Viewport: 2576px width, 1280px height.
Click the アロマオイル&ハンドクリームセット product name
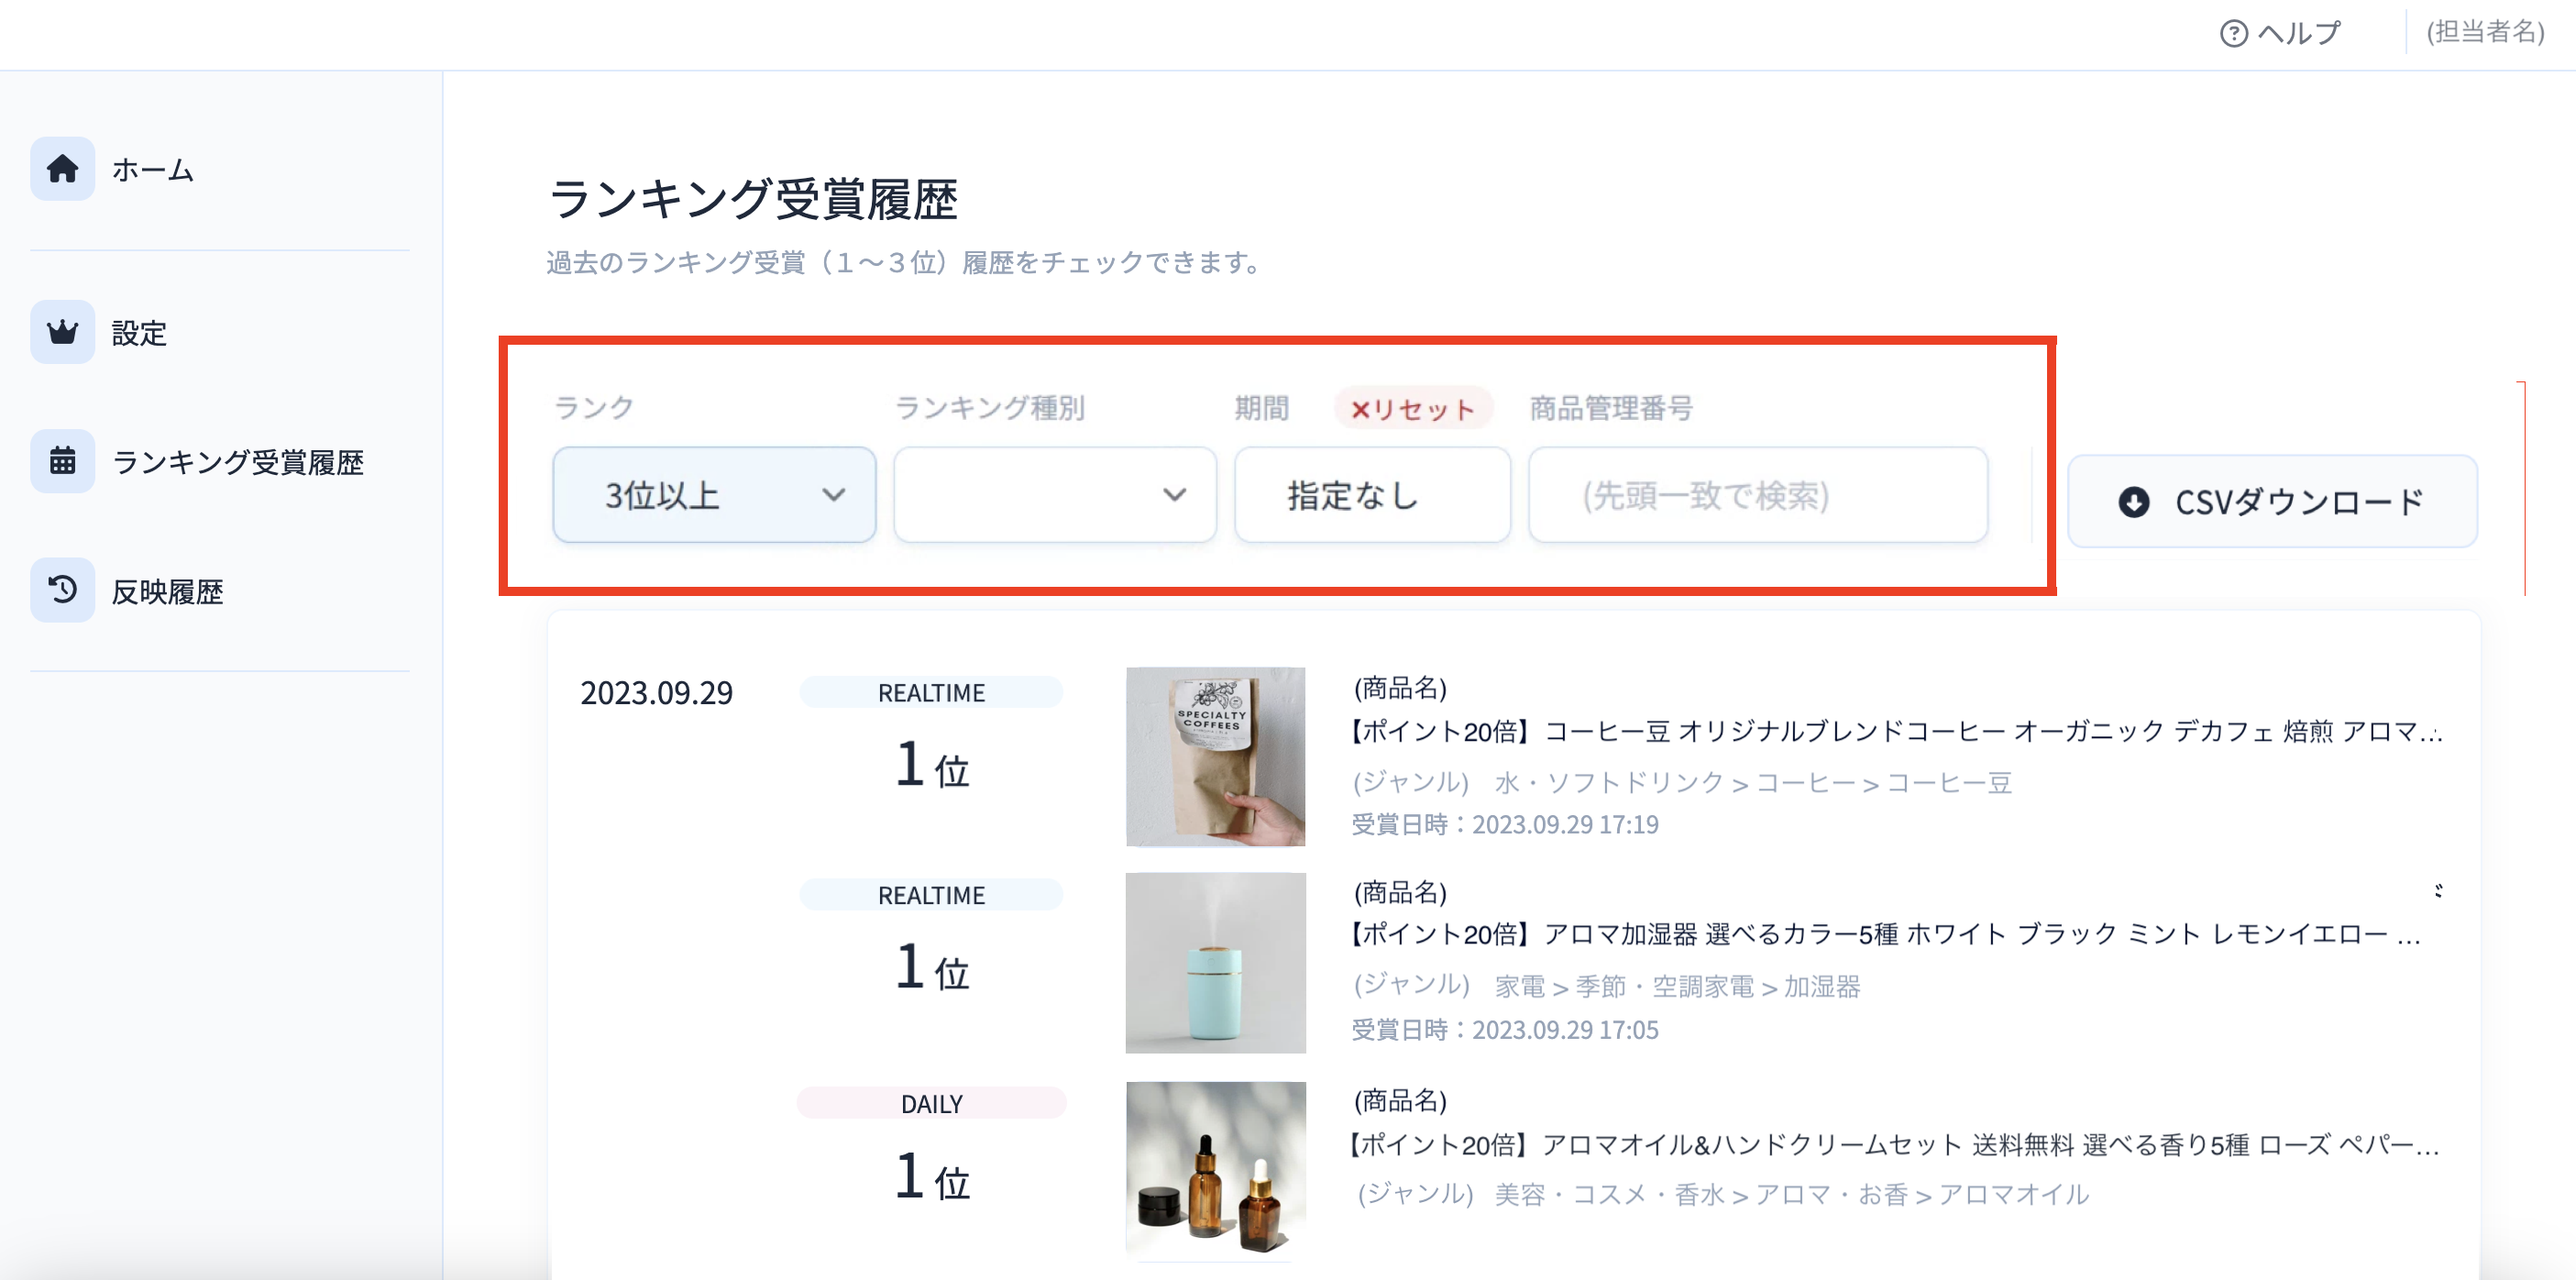(x=1895, y=1144)
